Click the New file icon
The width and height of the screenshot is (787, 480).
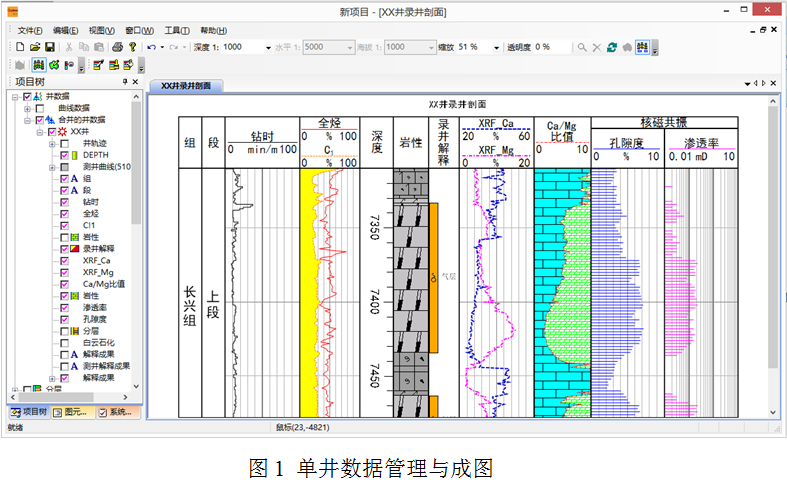point(20,47)
